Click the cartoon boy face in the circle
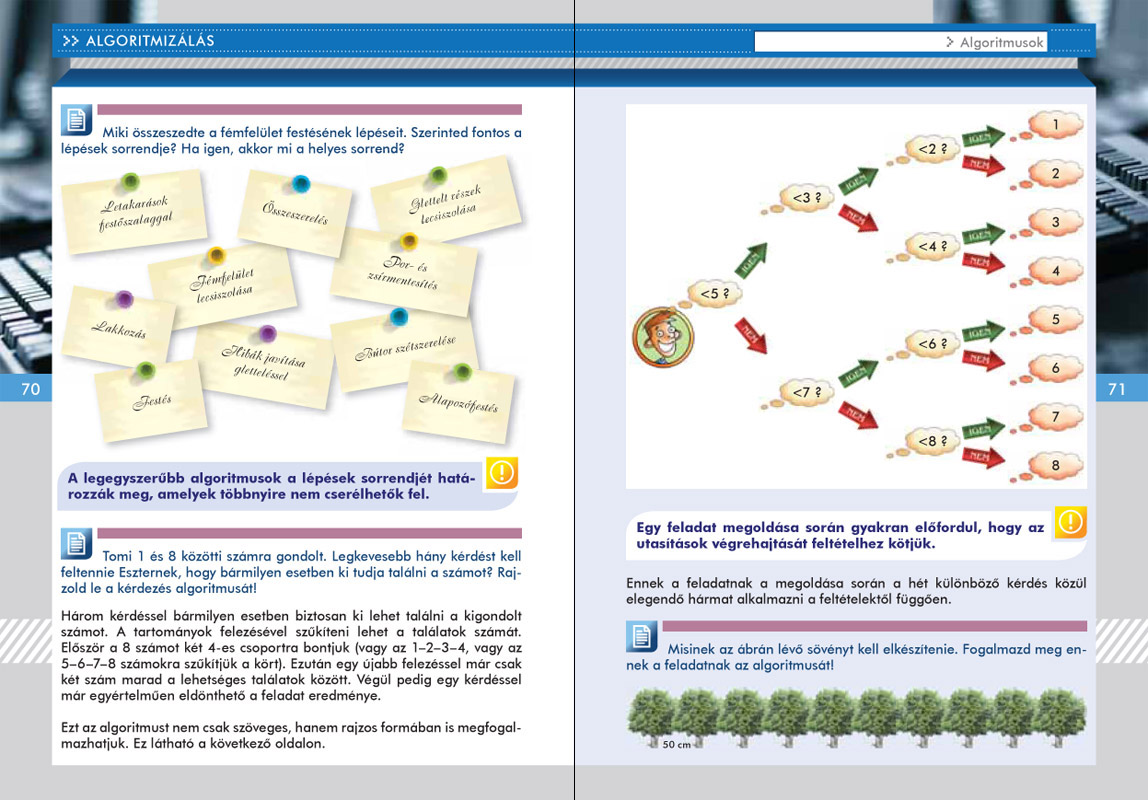The image size is (1148, 800). pos(662,335)
